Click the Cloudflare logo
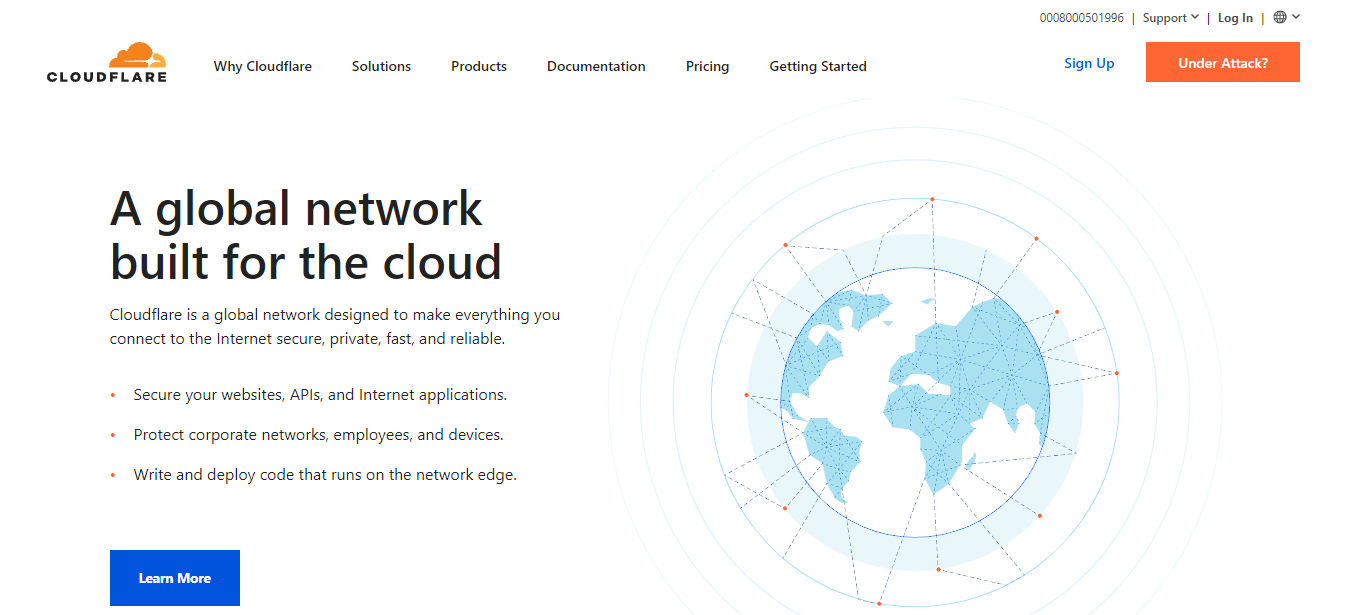Screen dimensions: 1345x615 [107, 63]
